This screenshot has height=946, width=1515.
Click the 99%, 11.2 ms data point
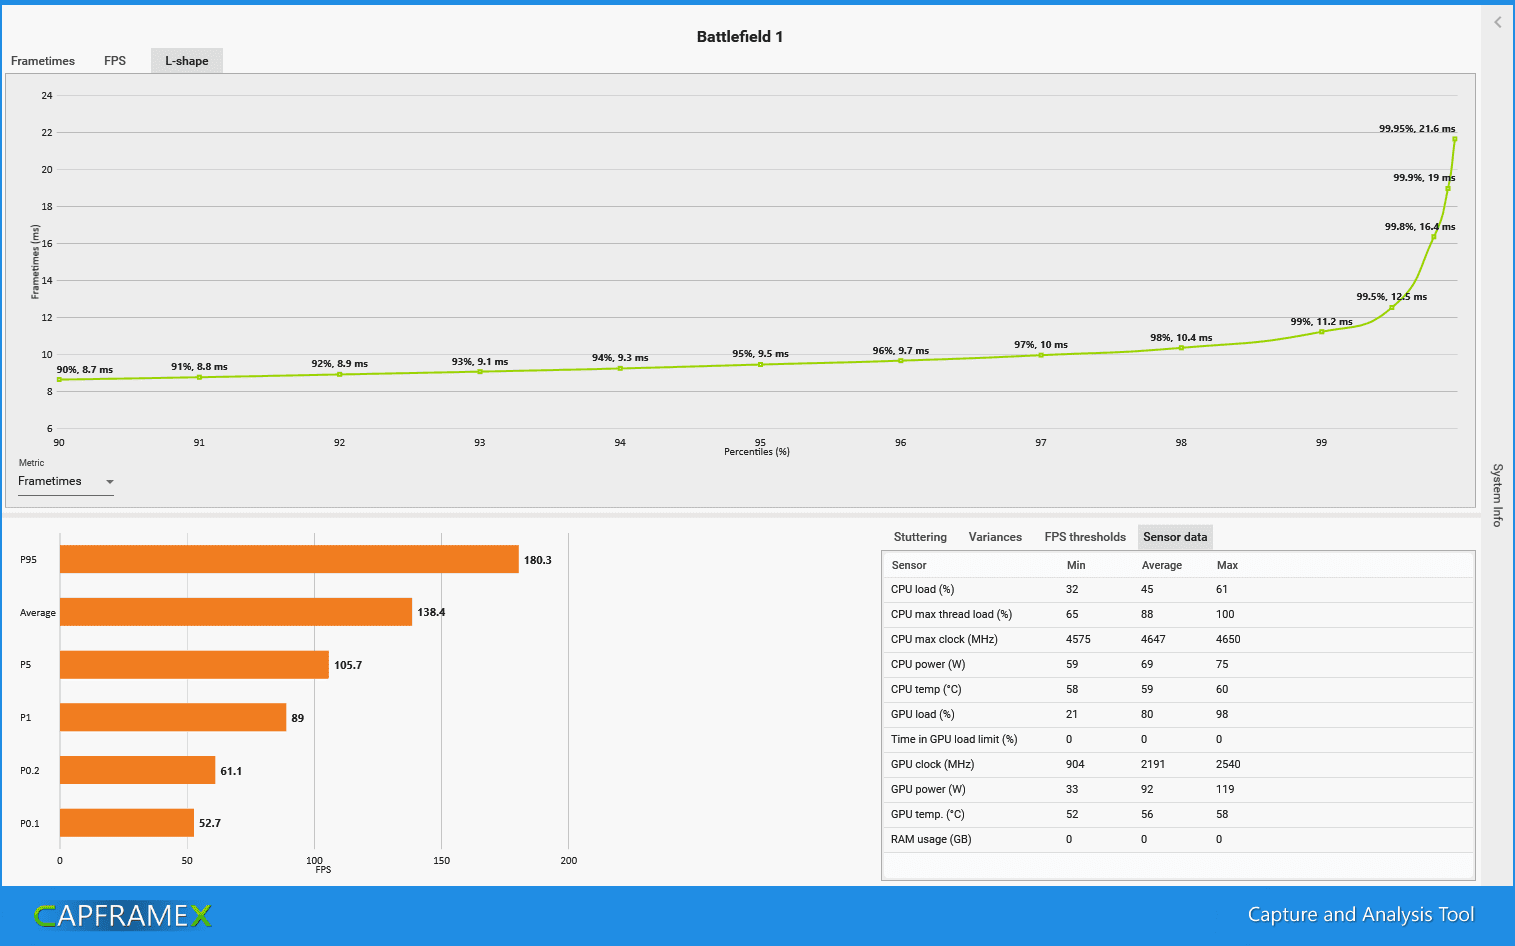(x=1322, y=332)
